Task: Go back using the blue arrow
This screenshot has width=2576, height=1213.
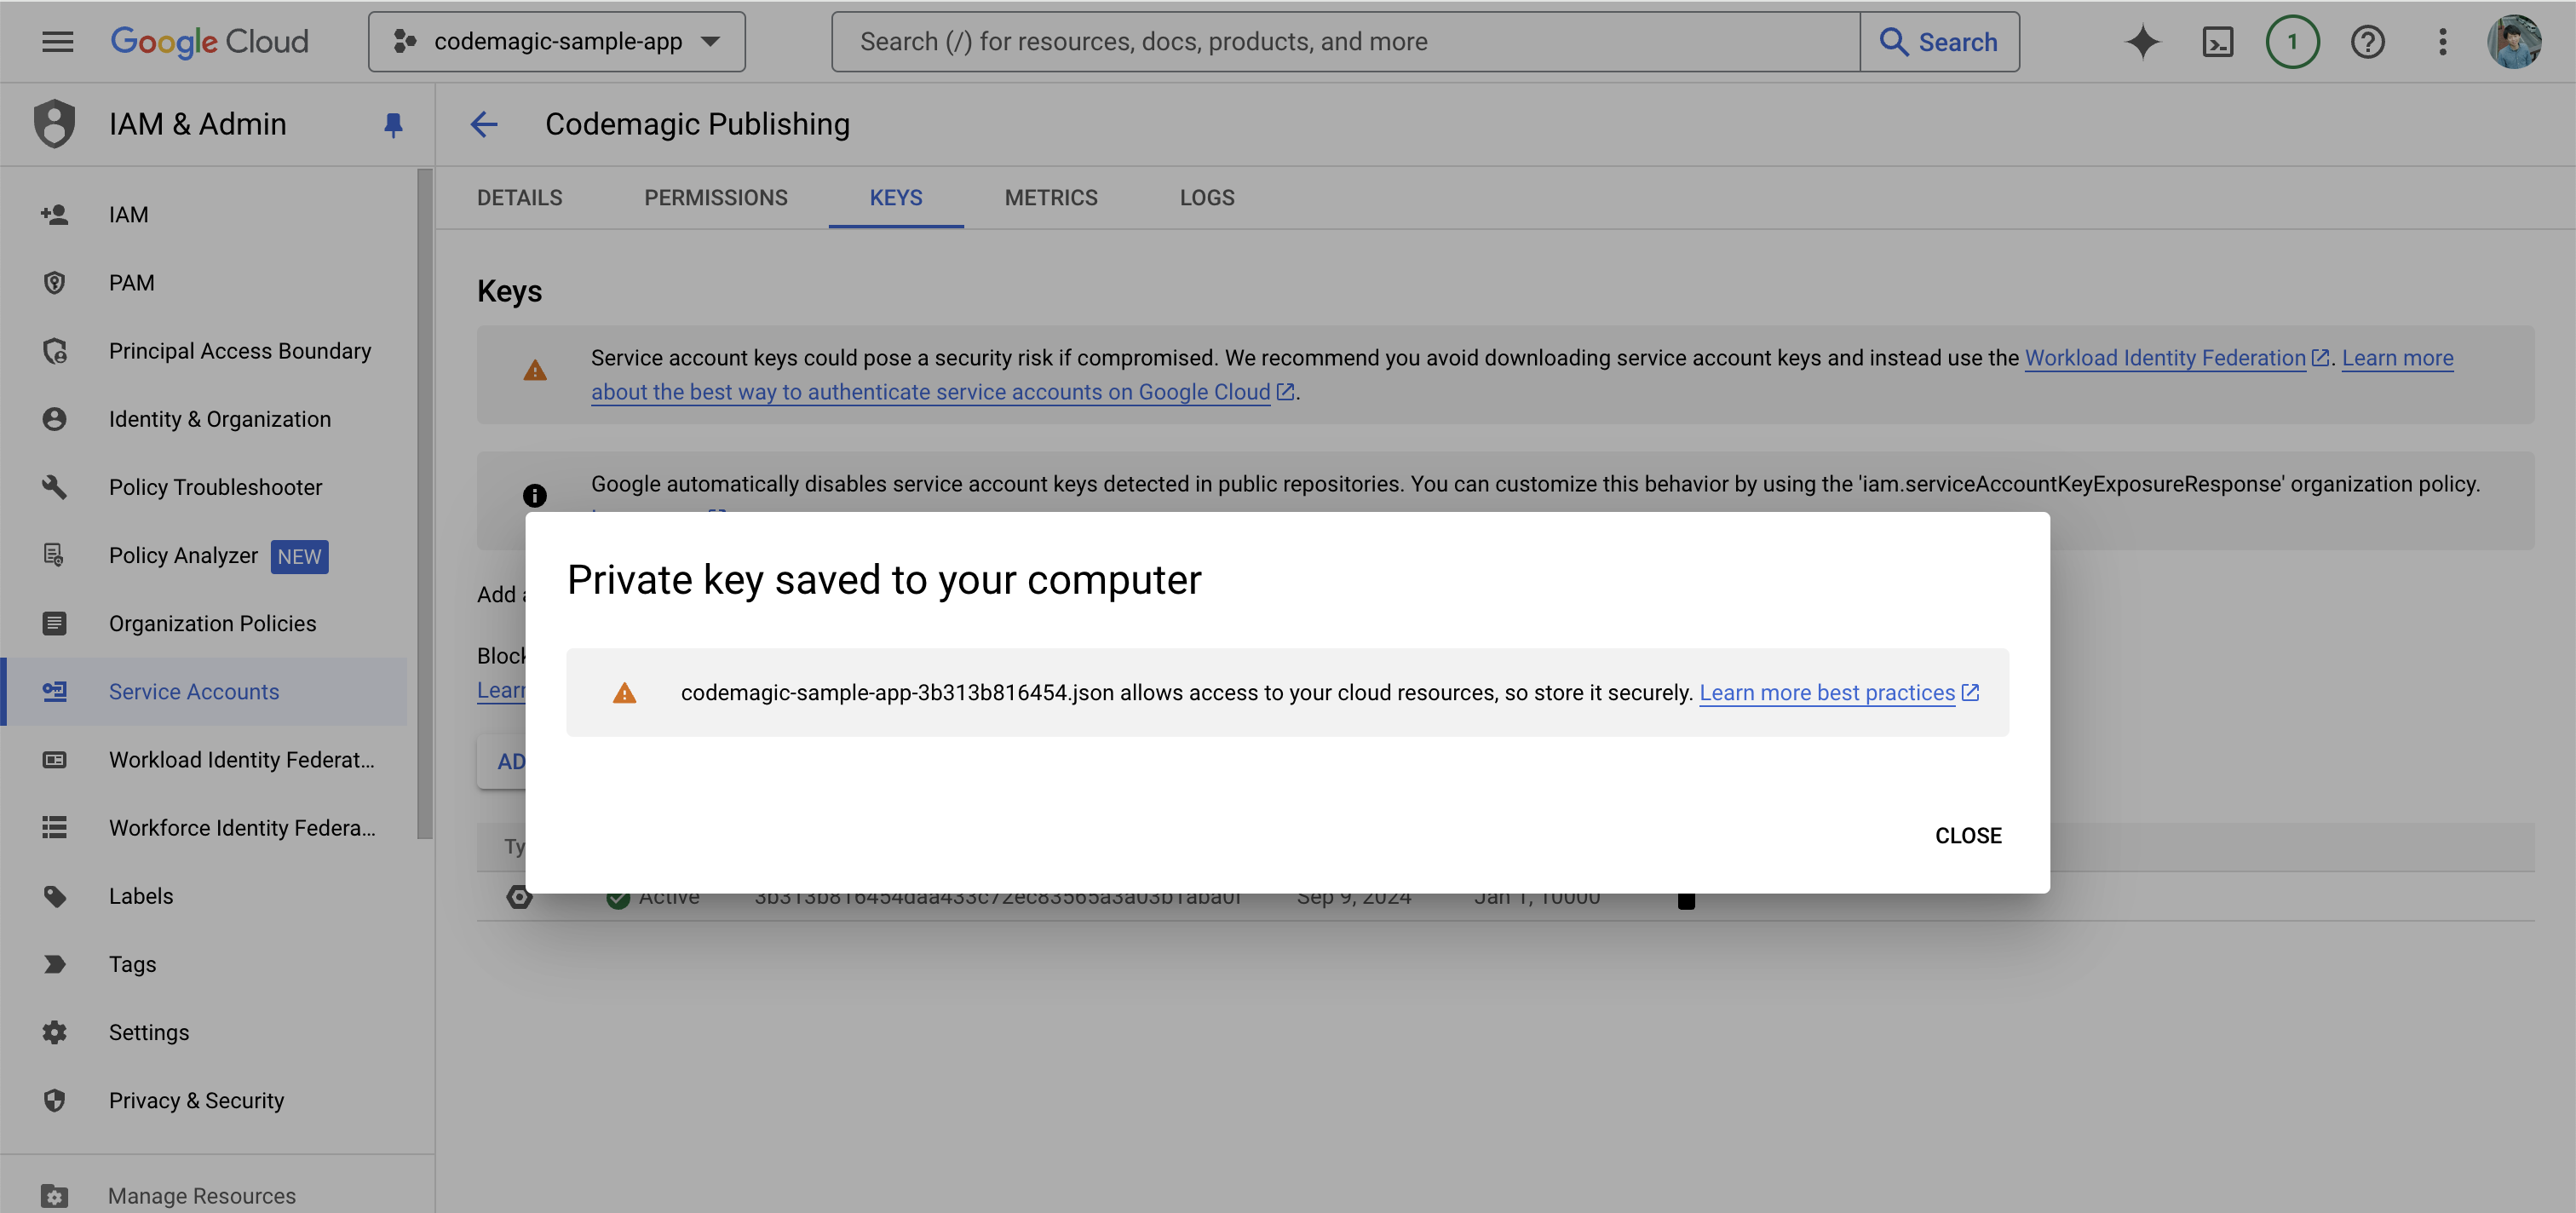Action: [484, 124]
